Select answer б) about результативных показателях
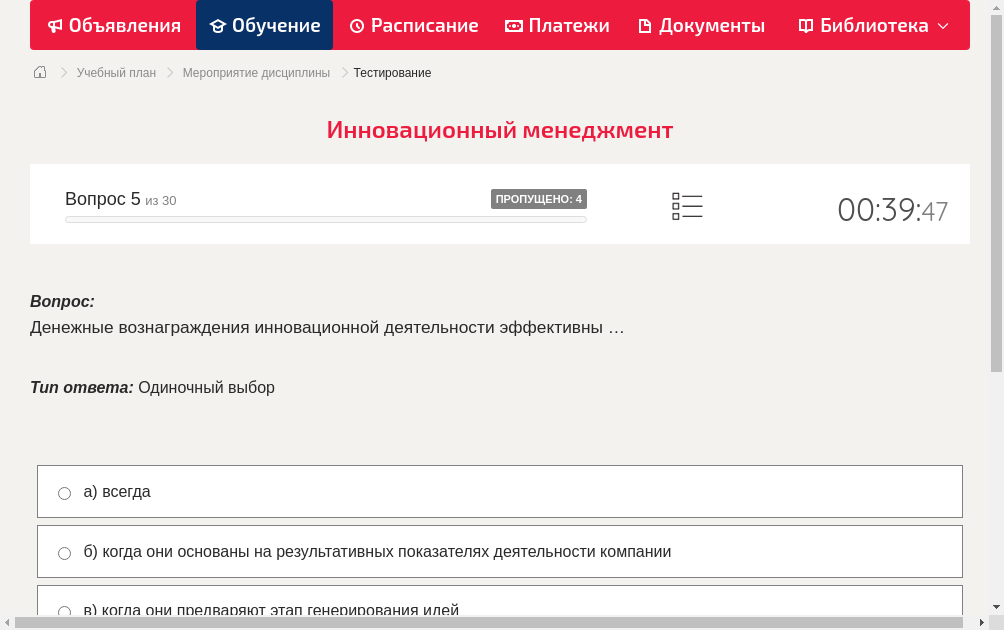The image size is (1004, 630). (64, 552)
